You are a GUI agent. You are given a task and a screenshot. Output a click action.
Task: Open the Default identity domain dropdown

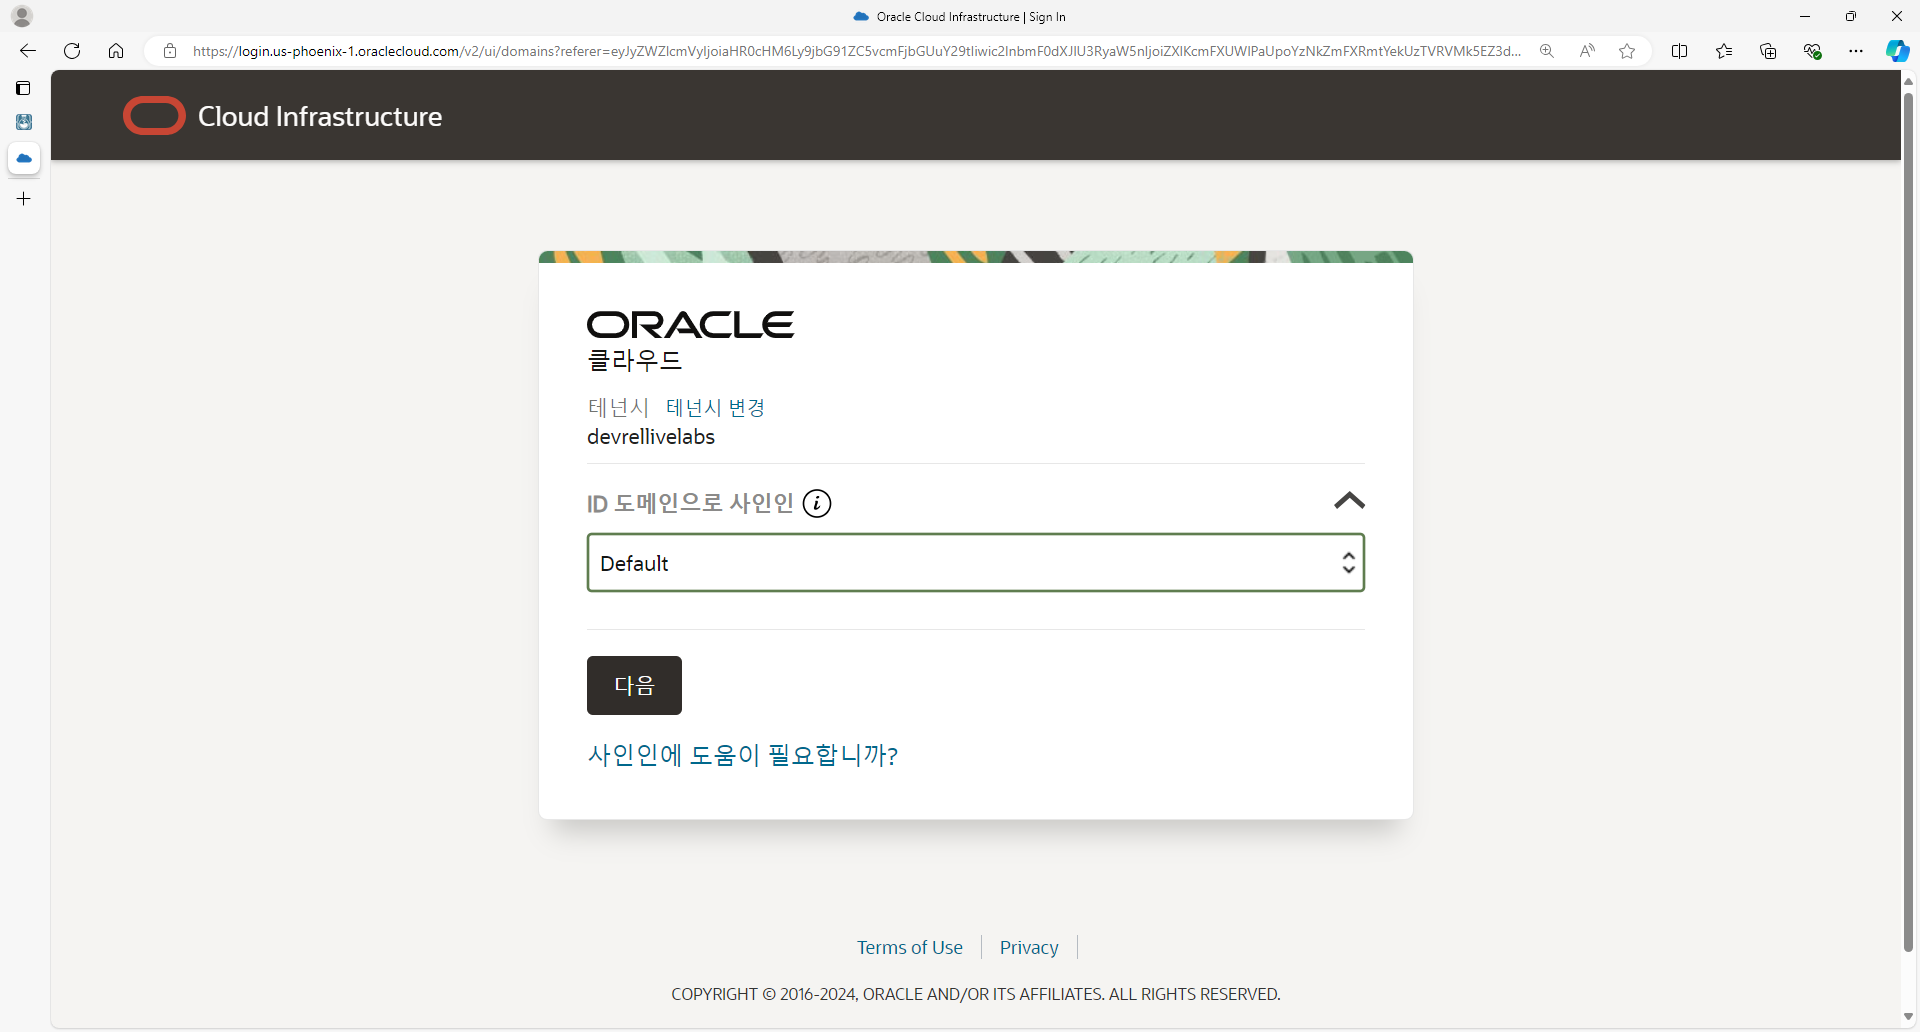(x=976, y=563)
